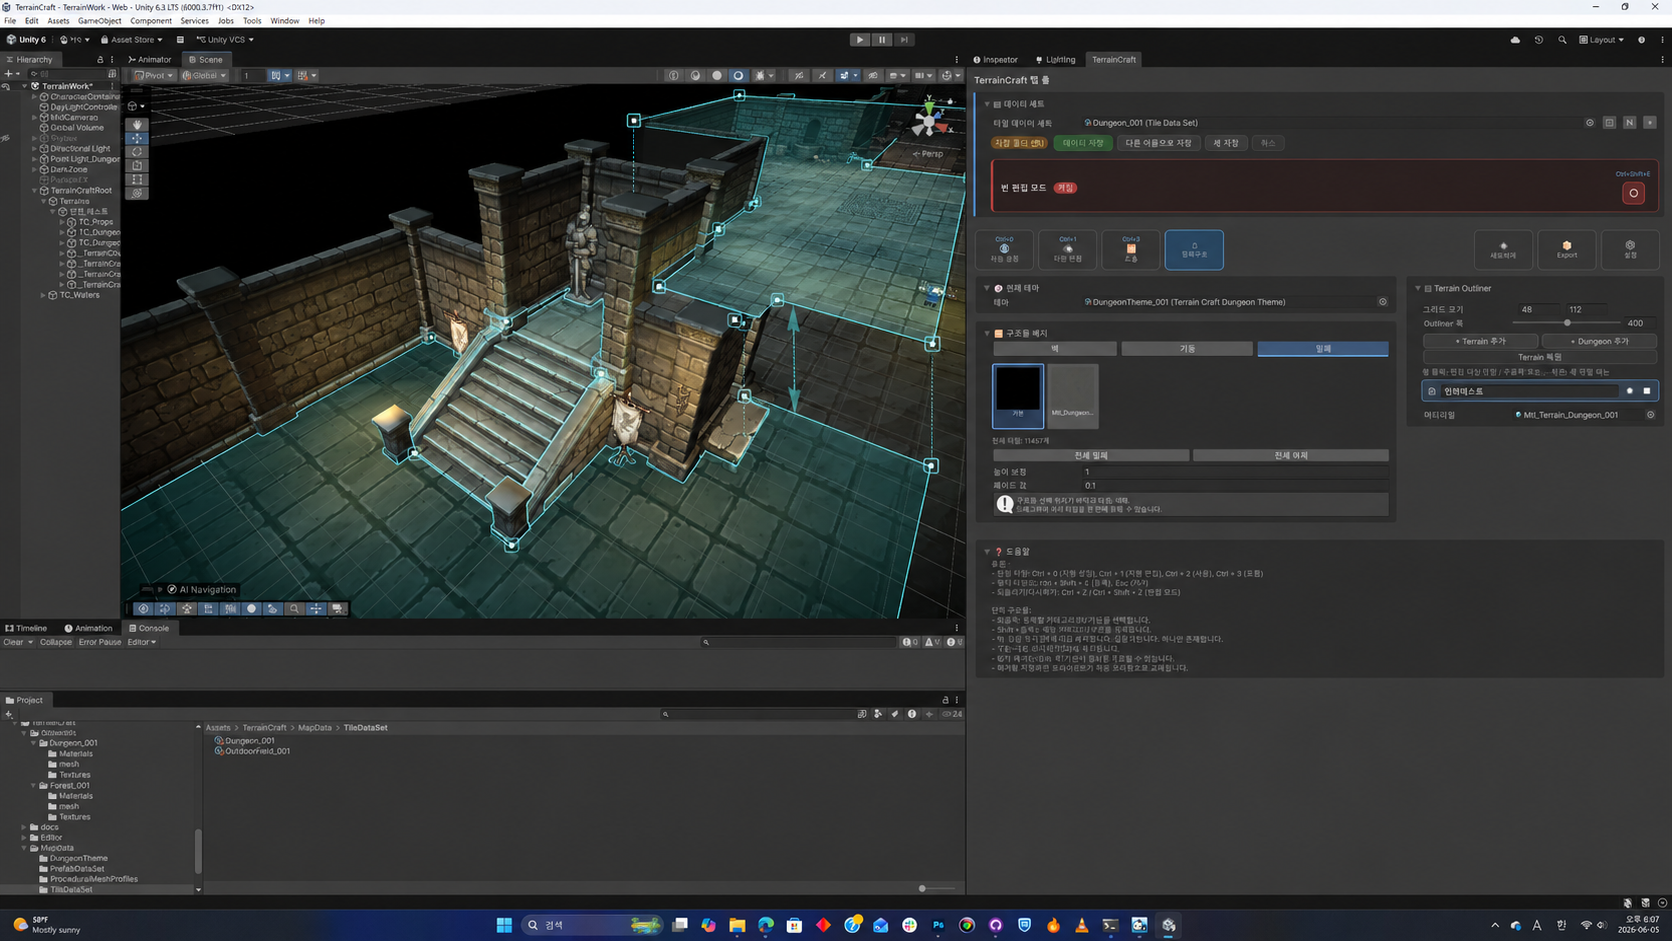The image size is (1672, 941).
Task: Switch to the Animator tab
Action: 150,60
